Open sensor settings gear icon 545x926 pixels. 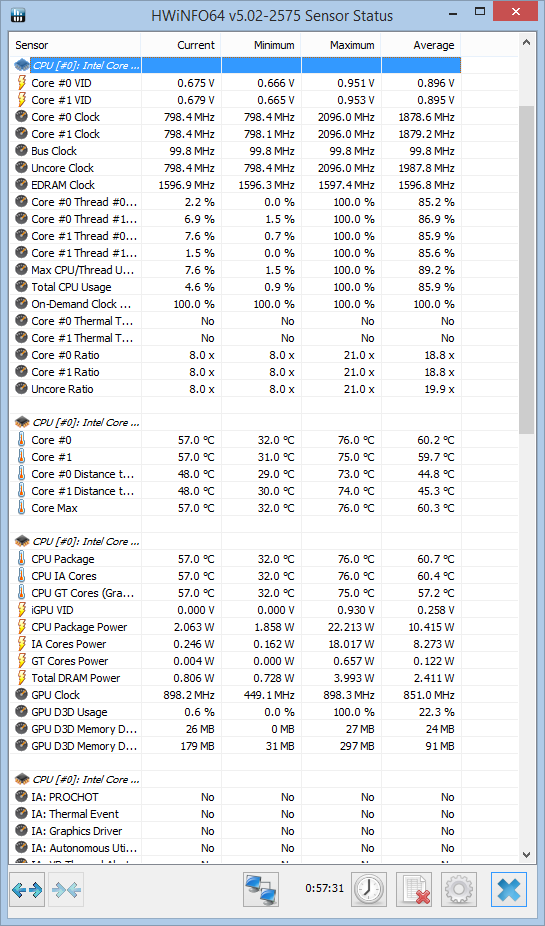click(459, 889)
